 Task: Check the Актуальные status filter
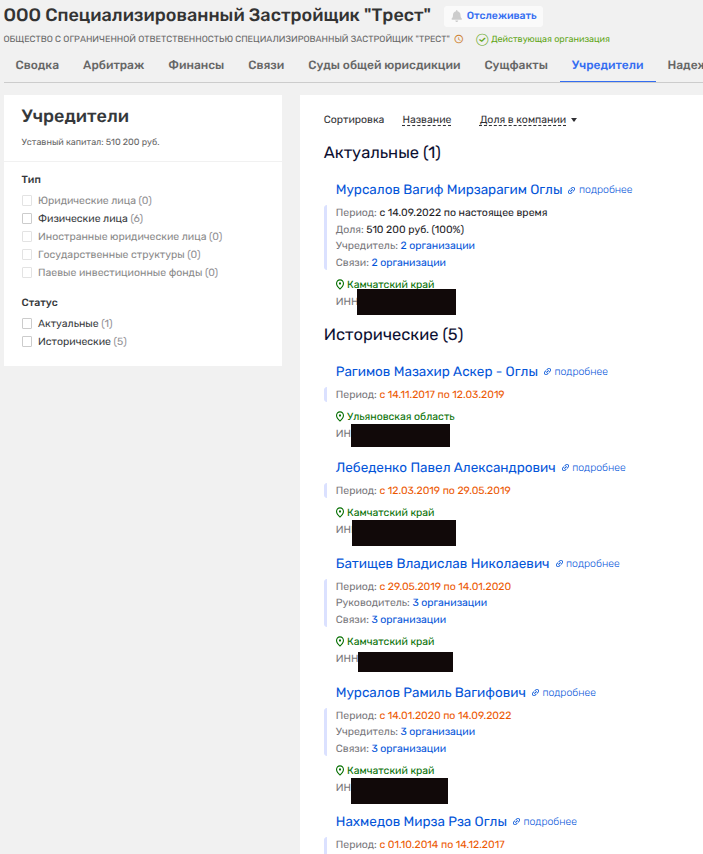pos(28,324)
